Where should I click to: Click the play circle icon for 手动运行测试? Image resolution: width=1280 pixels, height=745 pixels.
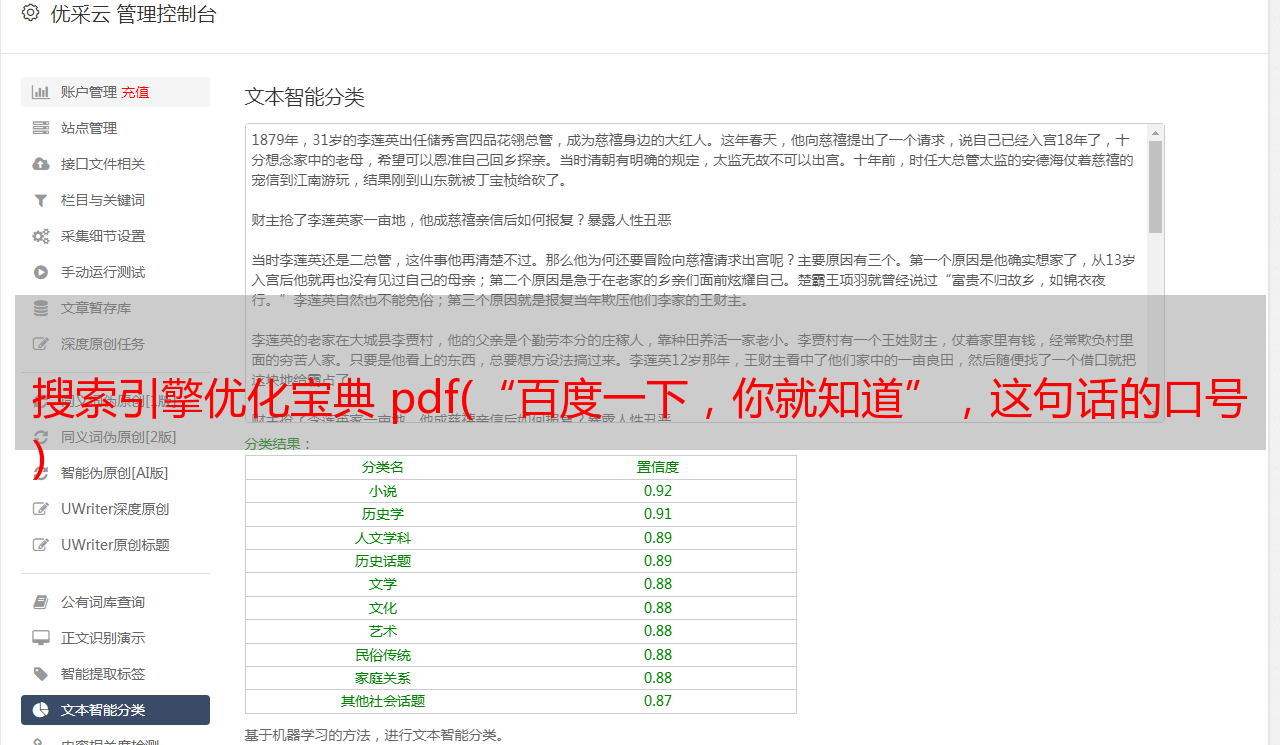point(41,272)
